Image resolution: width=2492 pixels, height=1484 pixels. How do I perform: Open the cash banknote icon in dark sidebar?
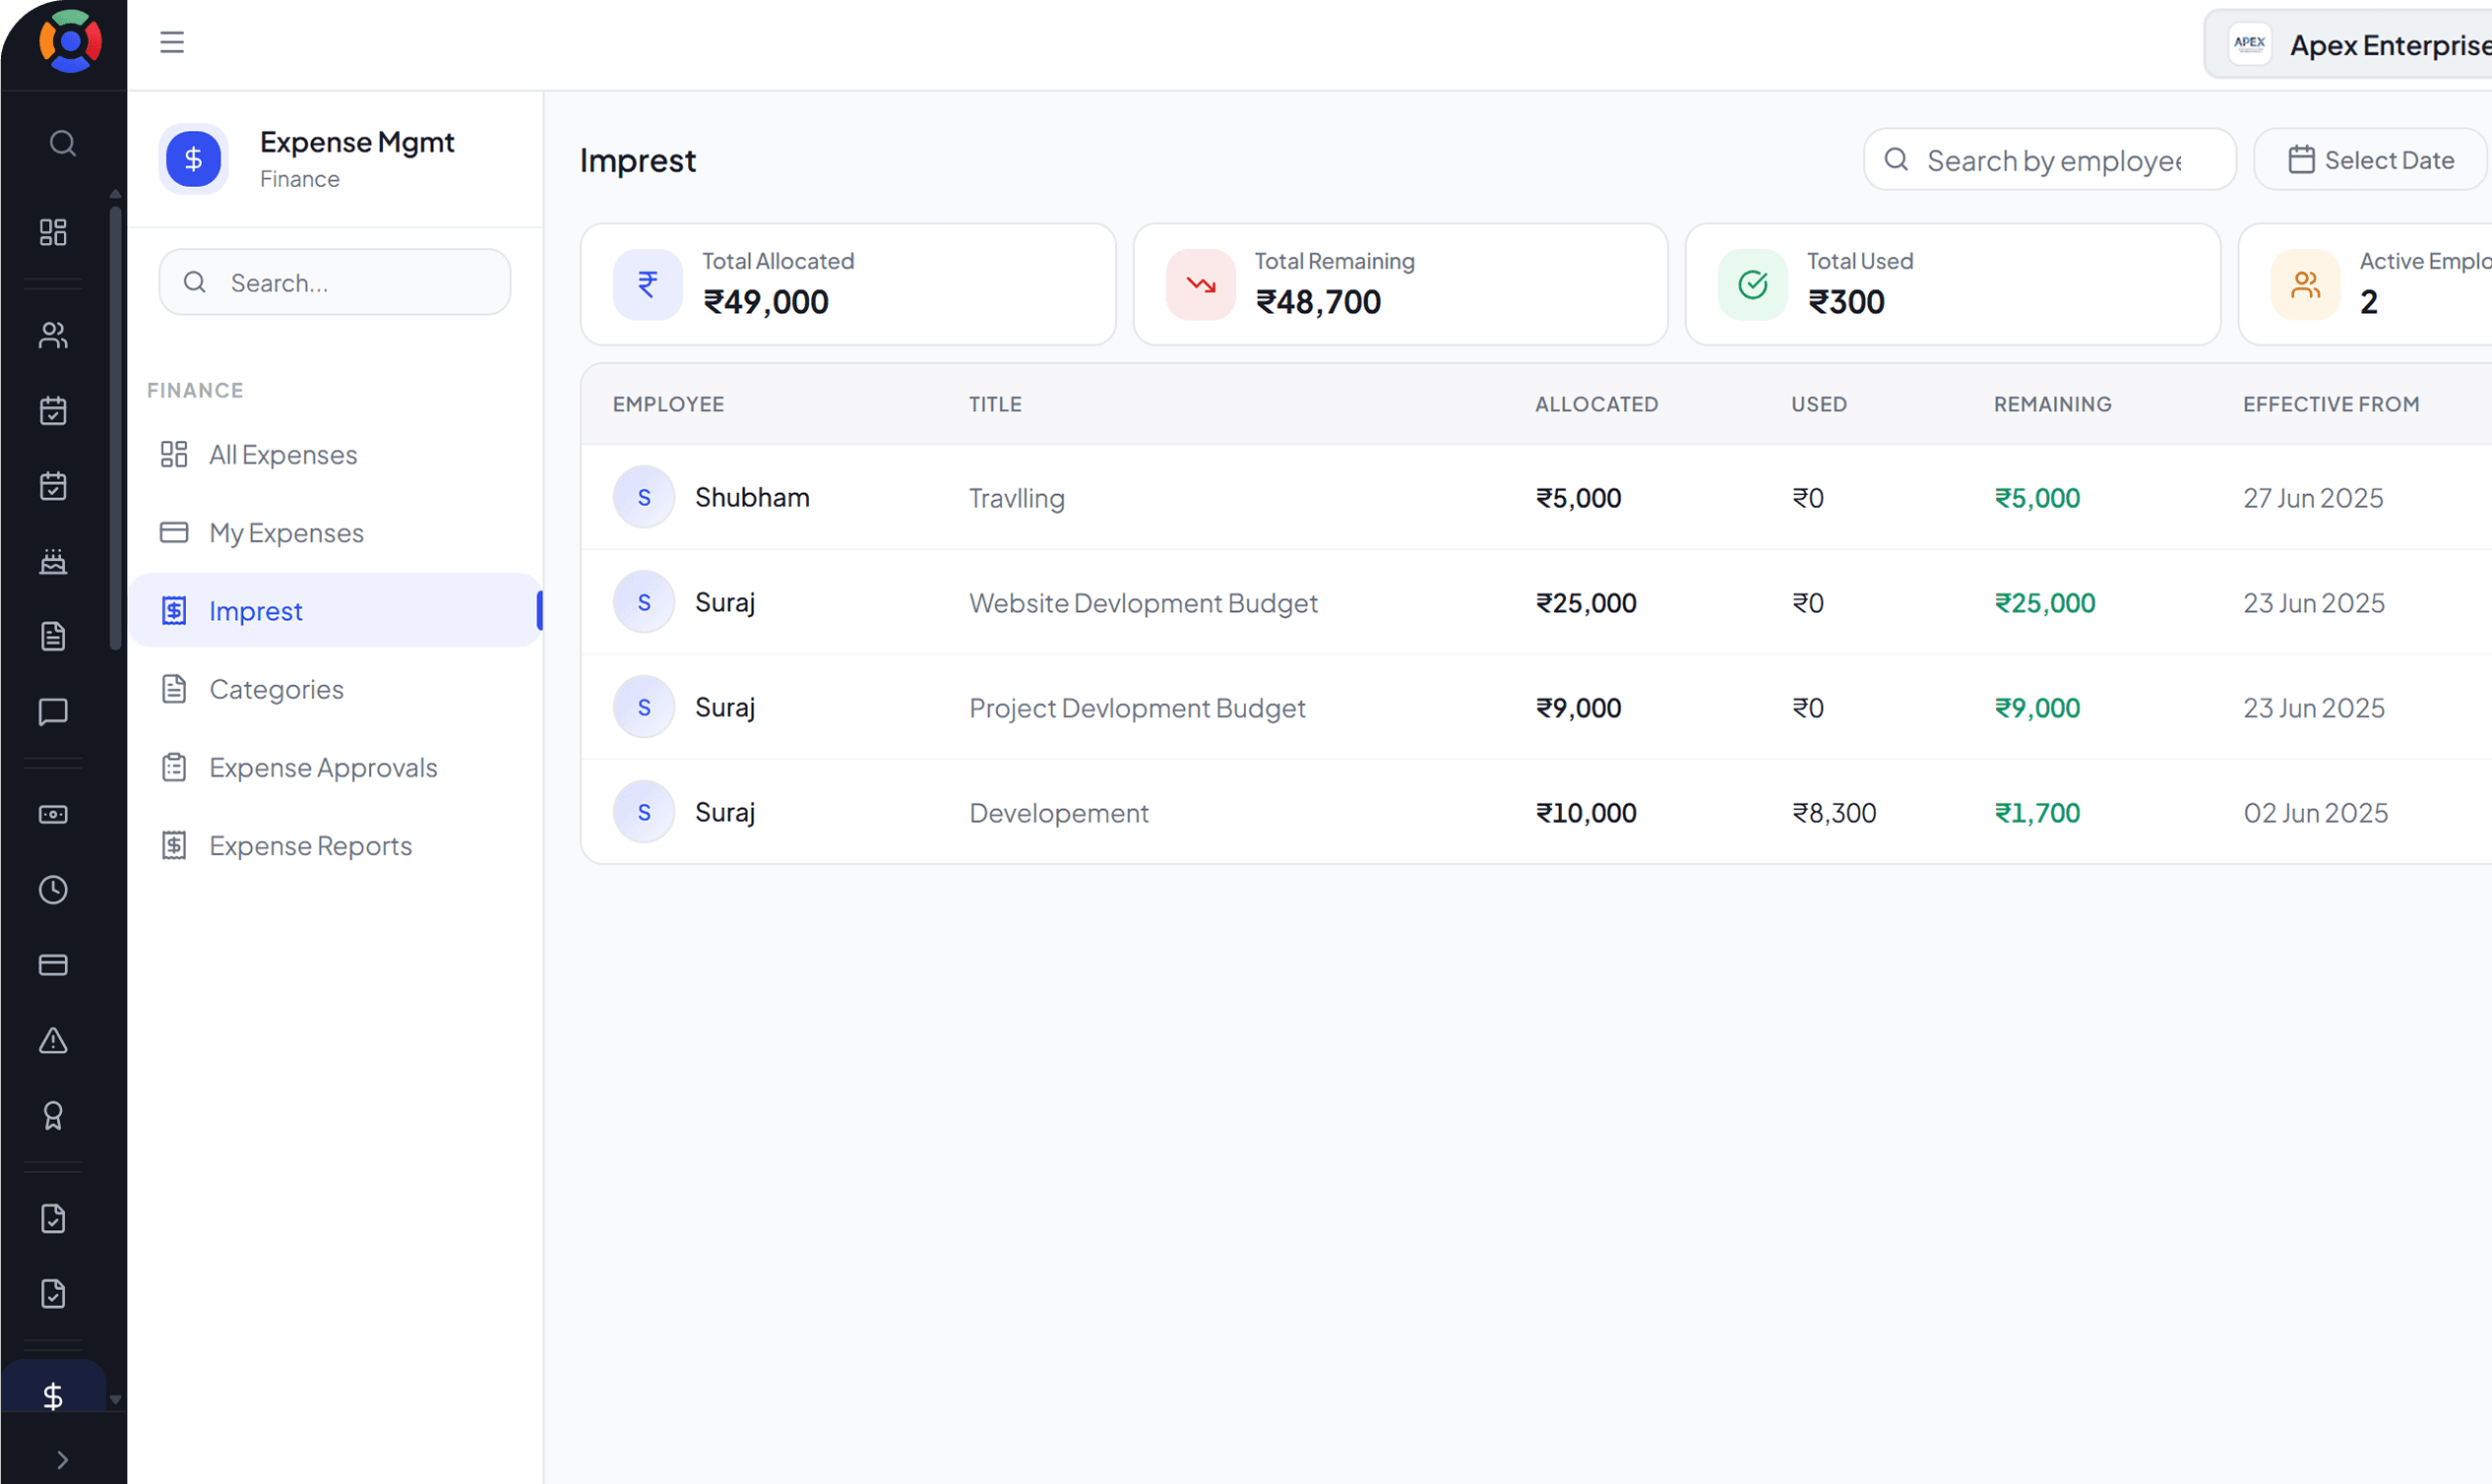(x=53, y=814)
